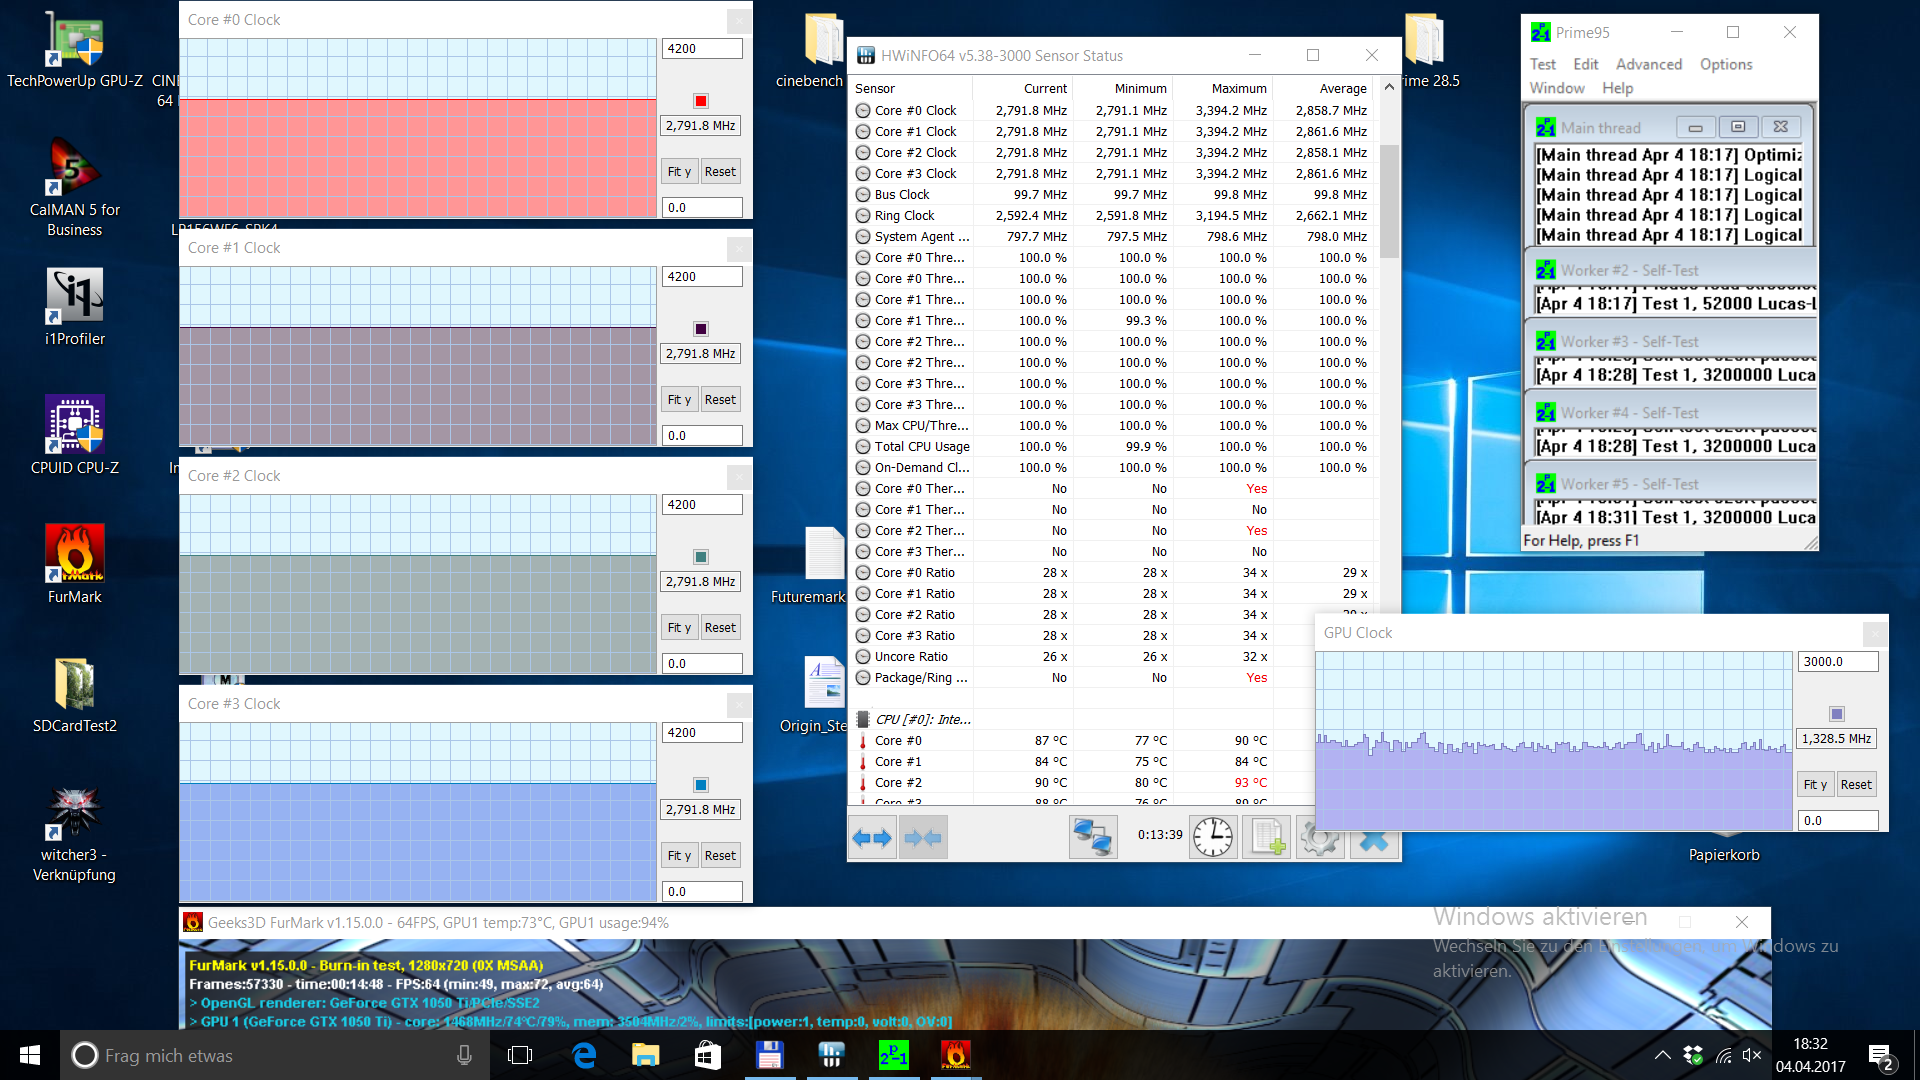Screen dimensions: 1920x1080
Task: Open Action Center notifications icon
Action: (x=1880, y=1055)
